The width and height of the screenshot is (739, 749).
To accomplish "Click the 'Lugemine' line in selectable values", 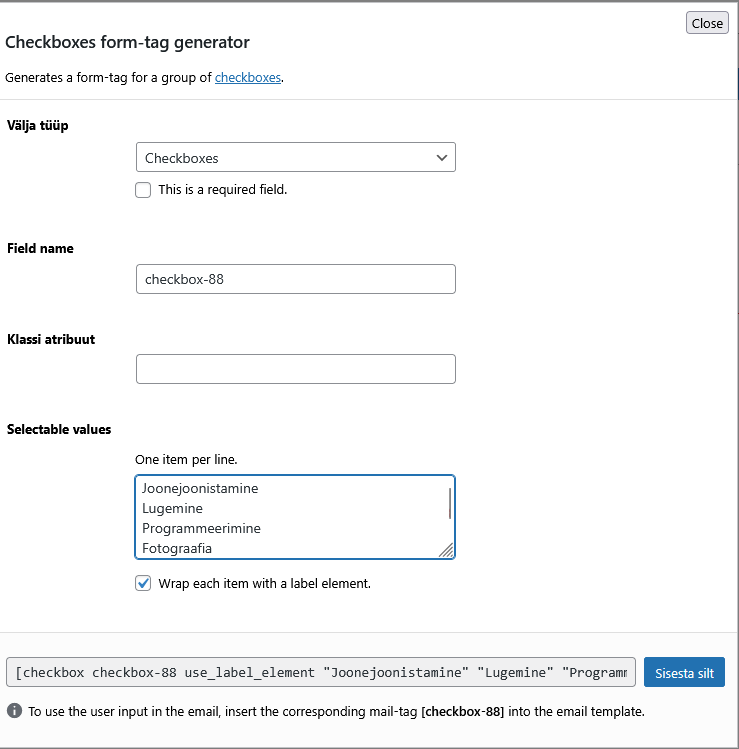I will [x=173, y=509].
